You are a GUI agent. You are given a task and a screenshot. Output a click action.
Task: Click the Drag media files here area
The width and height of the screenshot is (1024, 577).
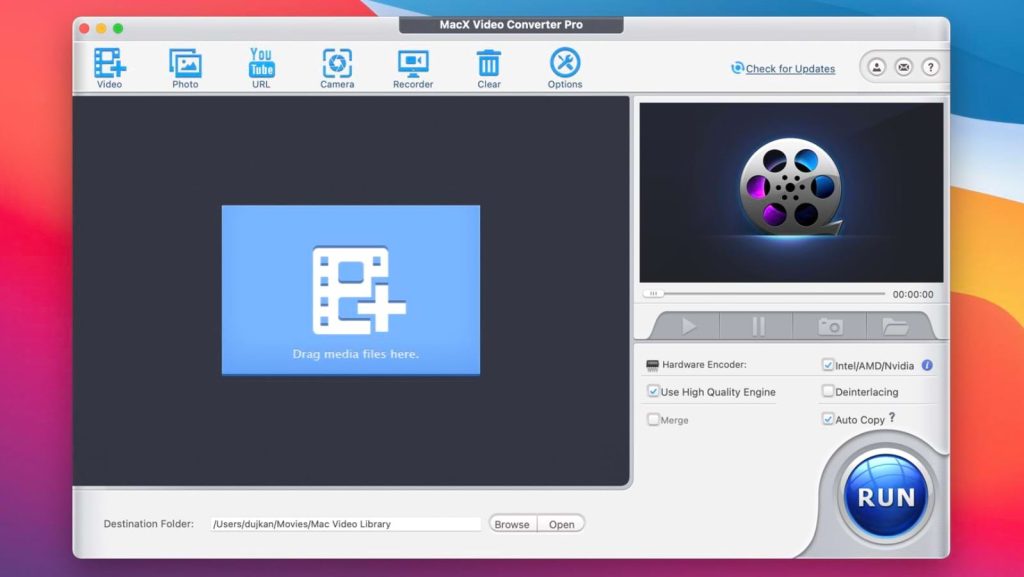click(351, 290)
